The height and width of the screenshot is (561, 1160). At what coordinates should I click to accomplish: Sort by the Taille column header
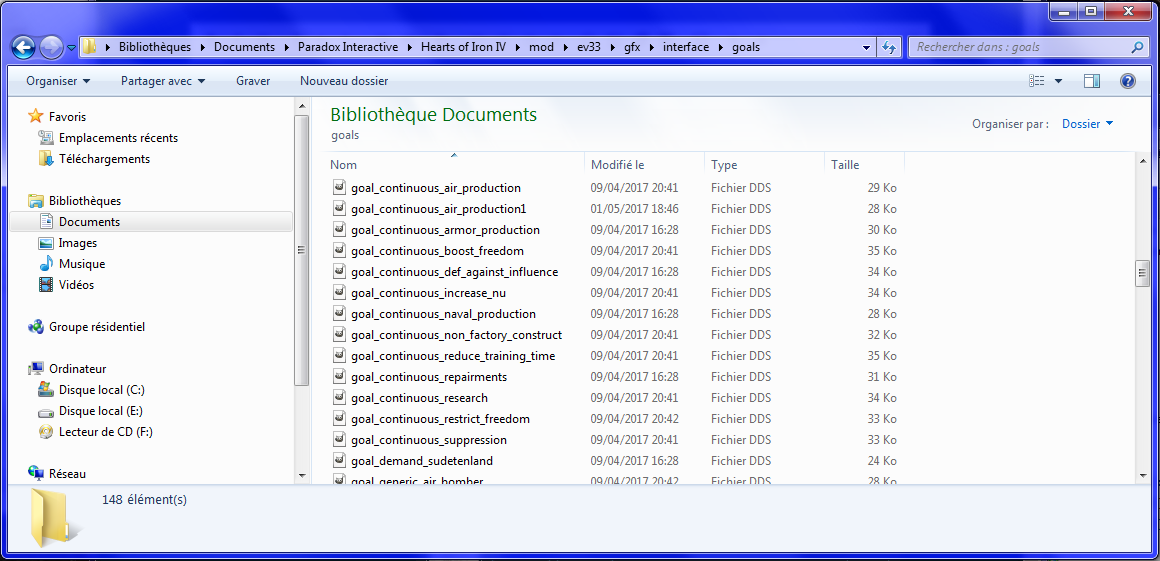845,165
